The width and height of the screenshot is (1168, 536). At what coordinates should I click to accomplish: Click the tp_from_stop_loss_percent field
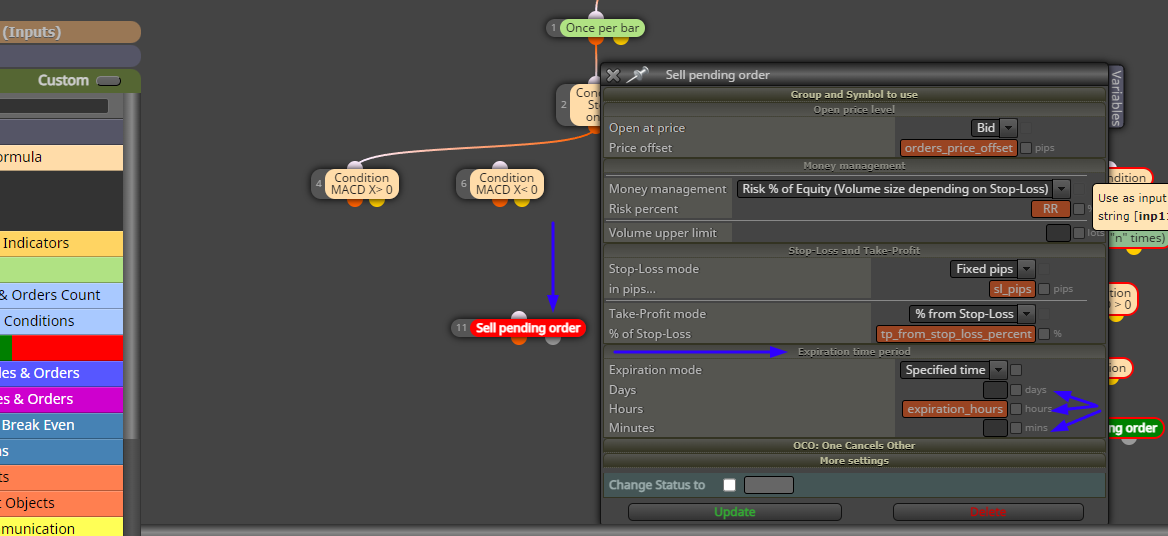tap(956, 334)
